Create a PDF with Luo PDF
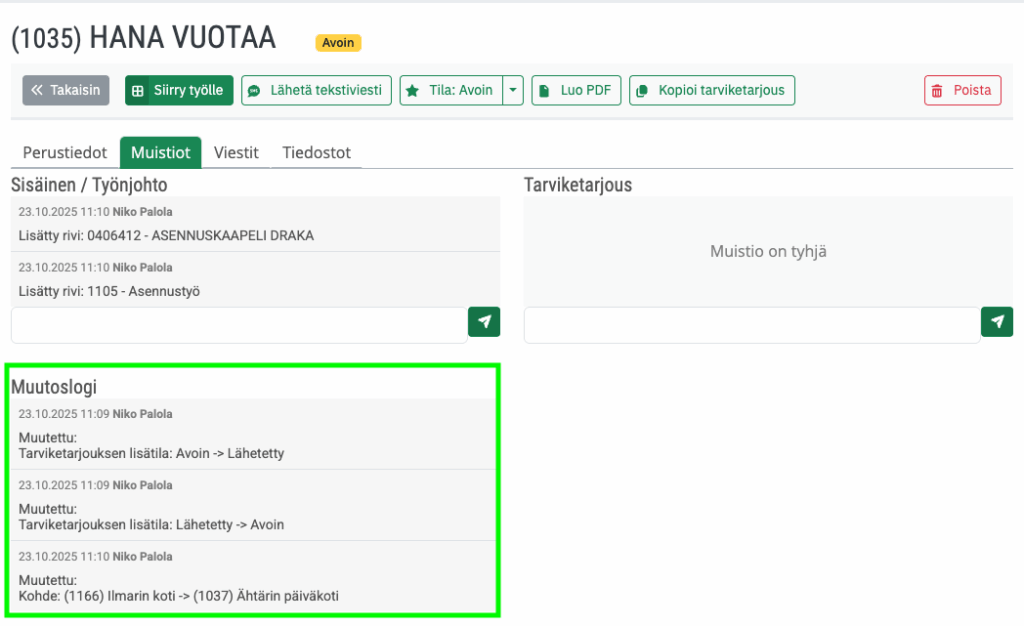This screenshot has height=626, width=1024. 576,90
